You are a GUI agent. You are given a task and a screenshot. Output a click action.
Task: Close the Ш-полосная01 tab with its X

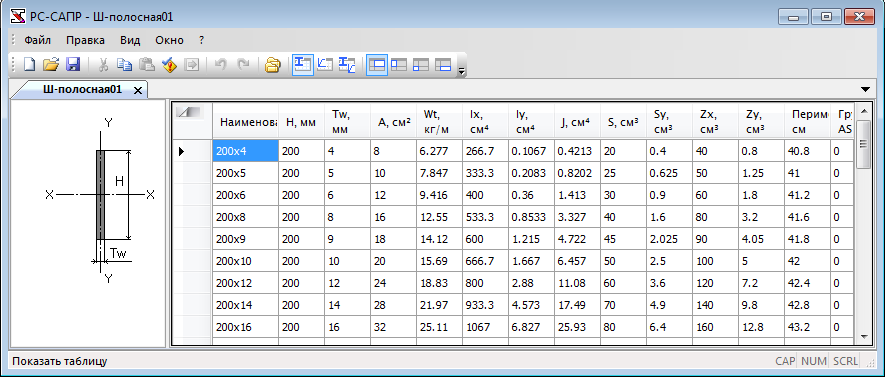pos(137,90)
